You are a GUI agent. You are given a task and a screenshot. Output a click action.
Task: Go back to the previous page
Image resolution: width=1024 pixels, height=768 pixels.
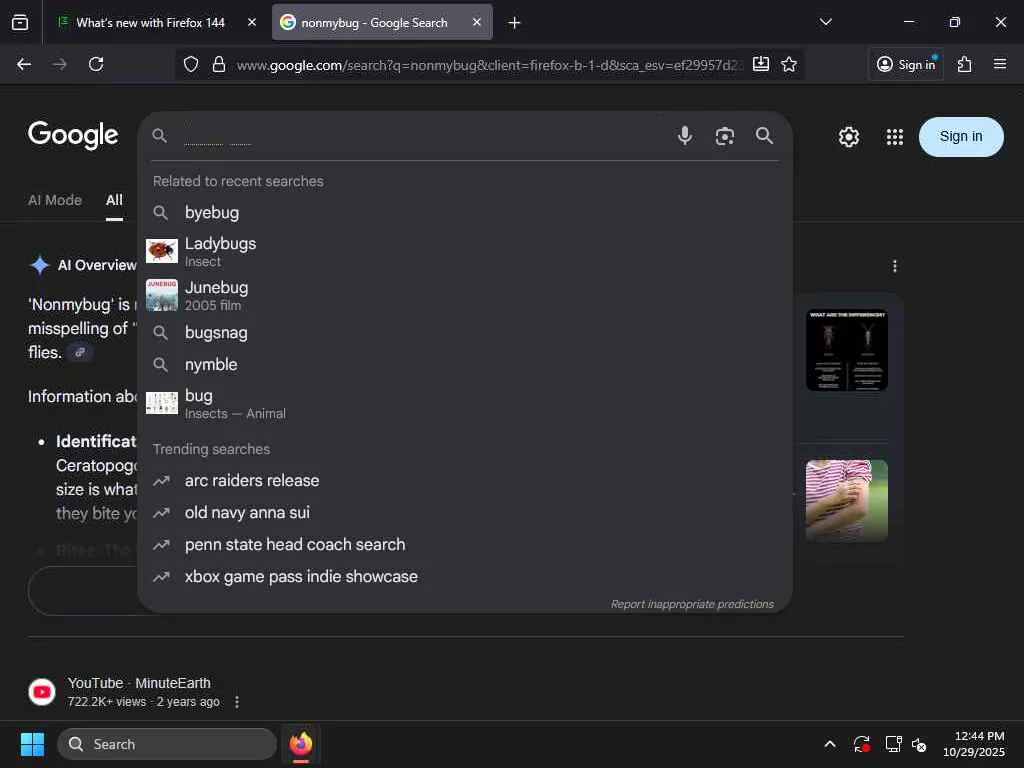(x=24, y=64)
